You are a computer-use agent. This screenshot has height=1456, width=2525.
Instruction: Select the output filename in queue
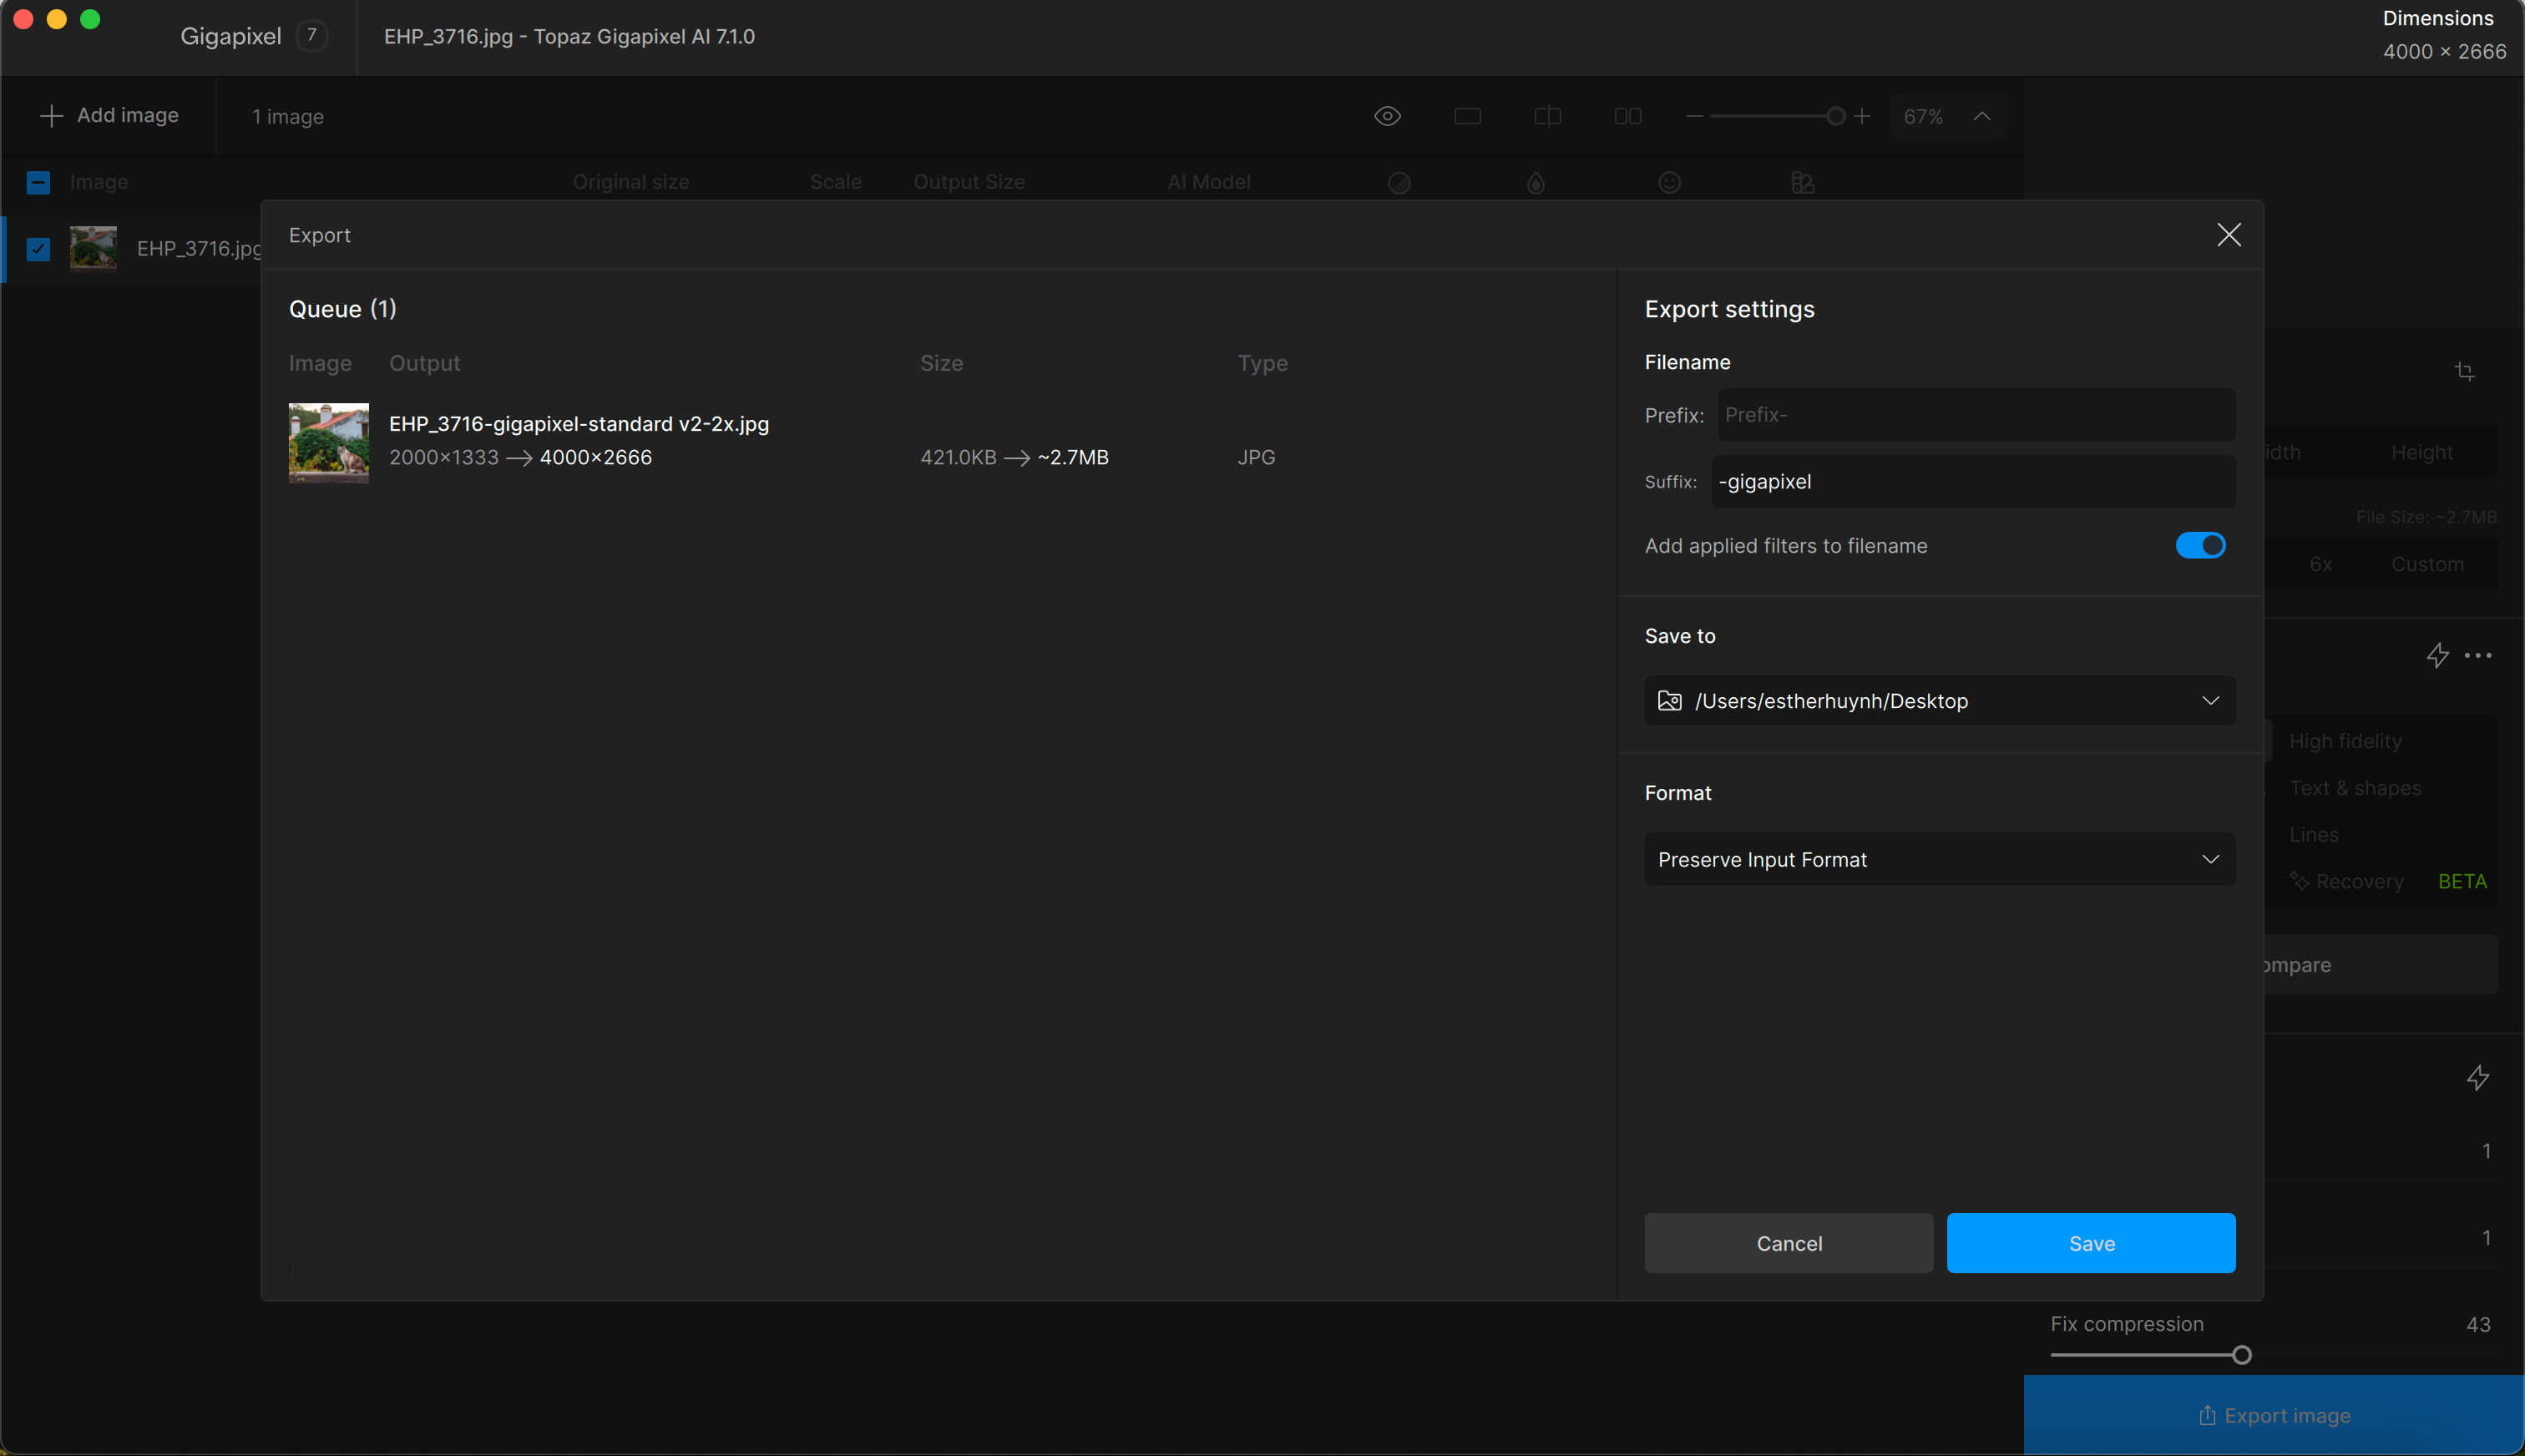pos(579,424)
